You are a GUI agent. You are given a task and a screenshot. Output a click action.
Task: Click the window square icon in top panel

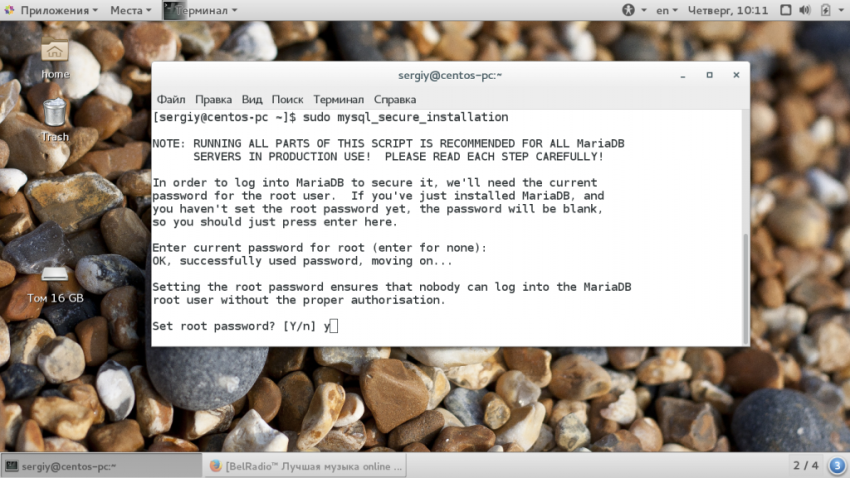[785, 10]
